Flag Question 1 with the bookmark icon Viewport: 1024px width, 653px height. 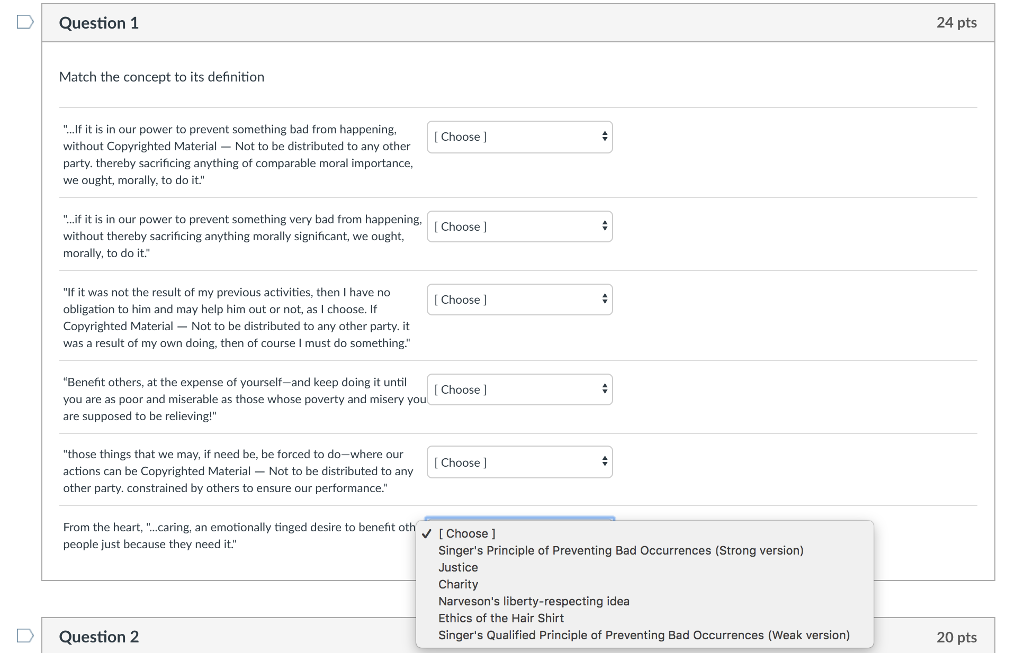pyautogui.click(x=25, y=23)
